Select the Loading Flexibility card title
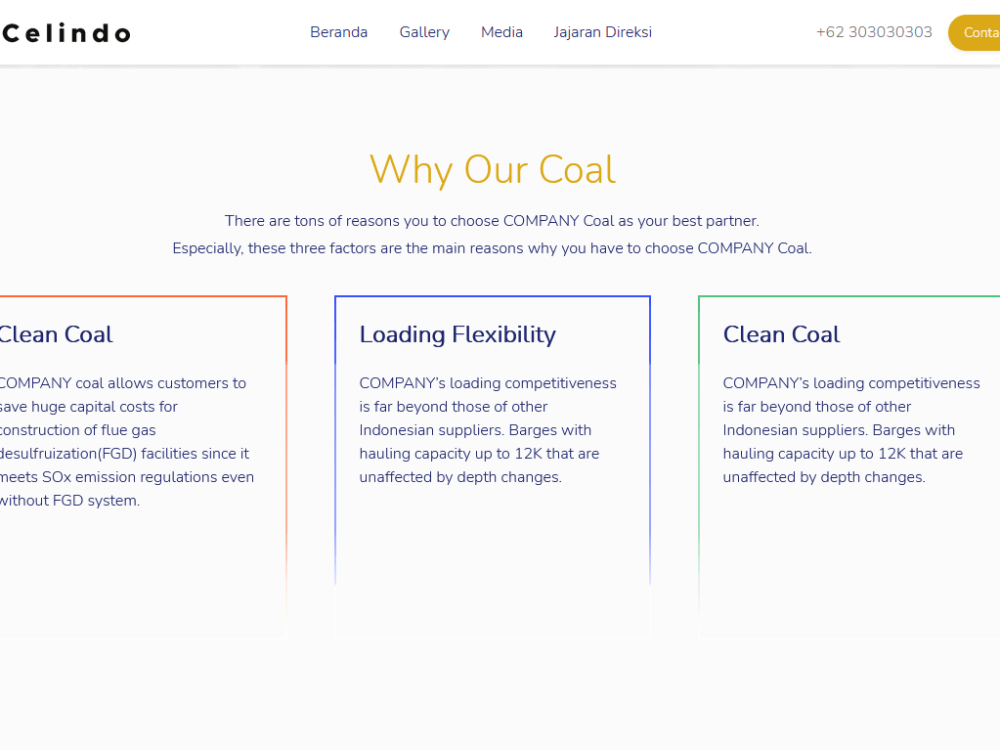 coord(457,334)
